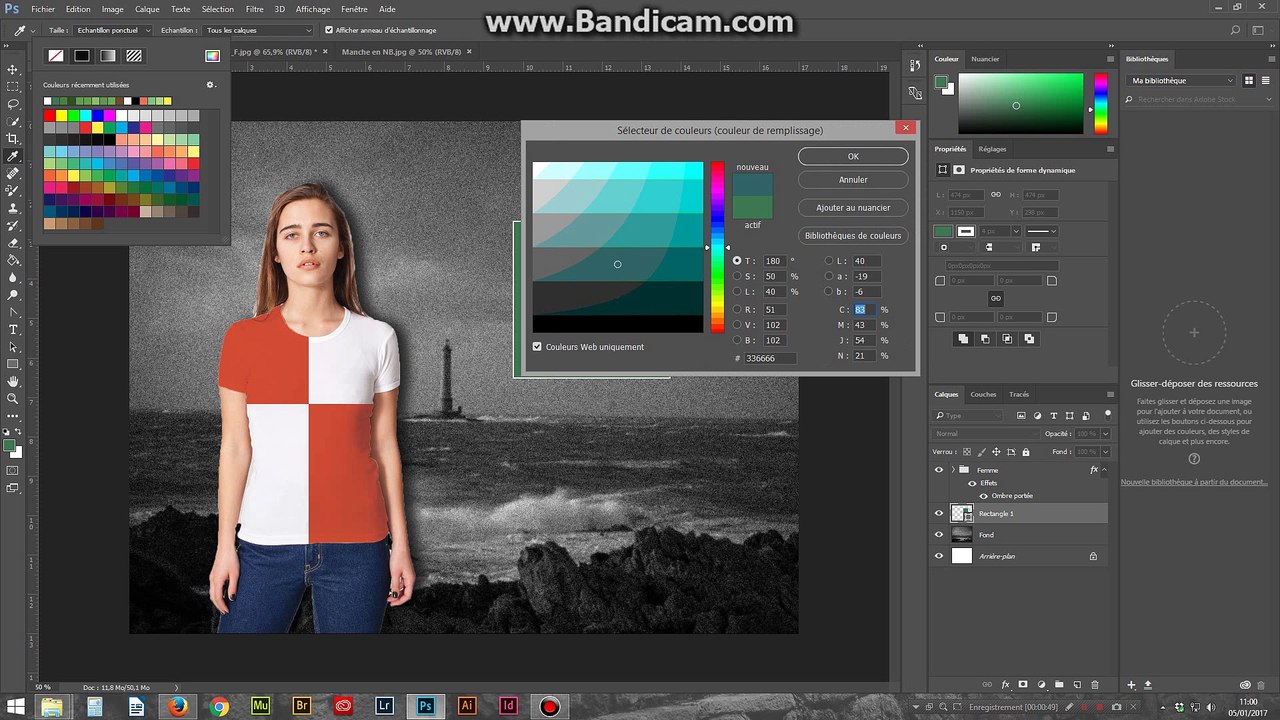Add a layer mask
This screenshot has height=720, width=1280.
click(x=1023, y=685)
